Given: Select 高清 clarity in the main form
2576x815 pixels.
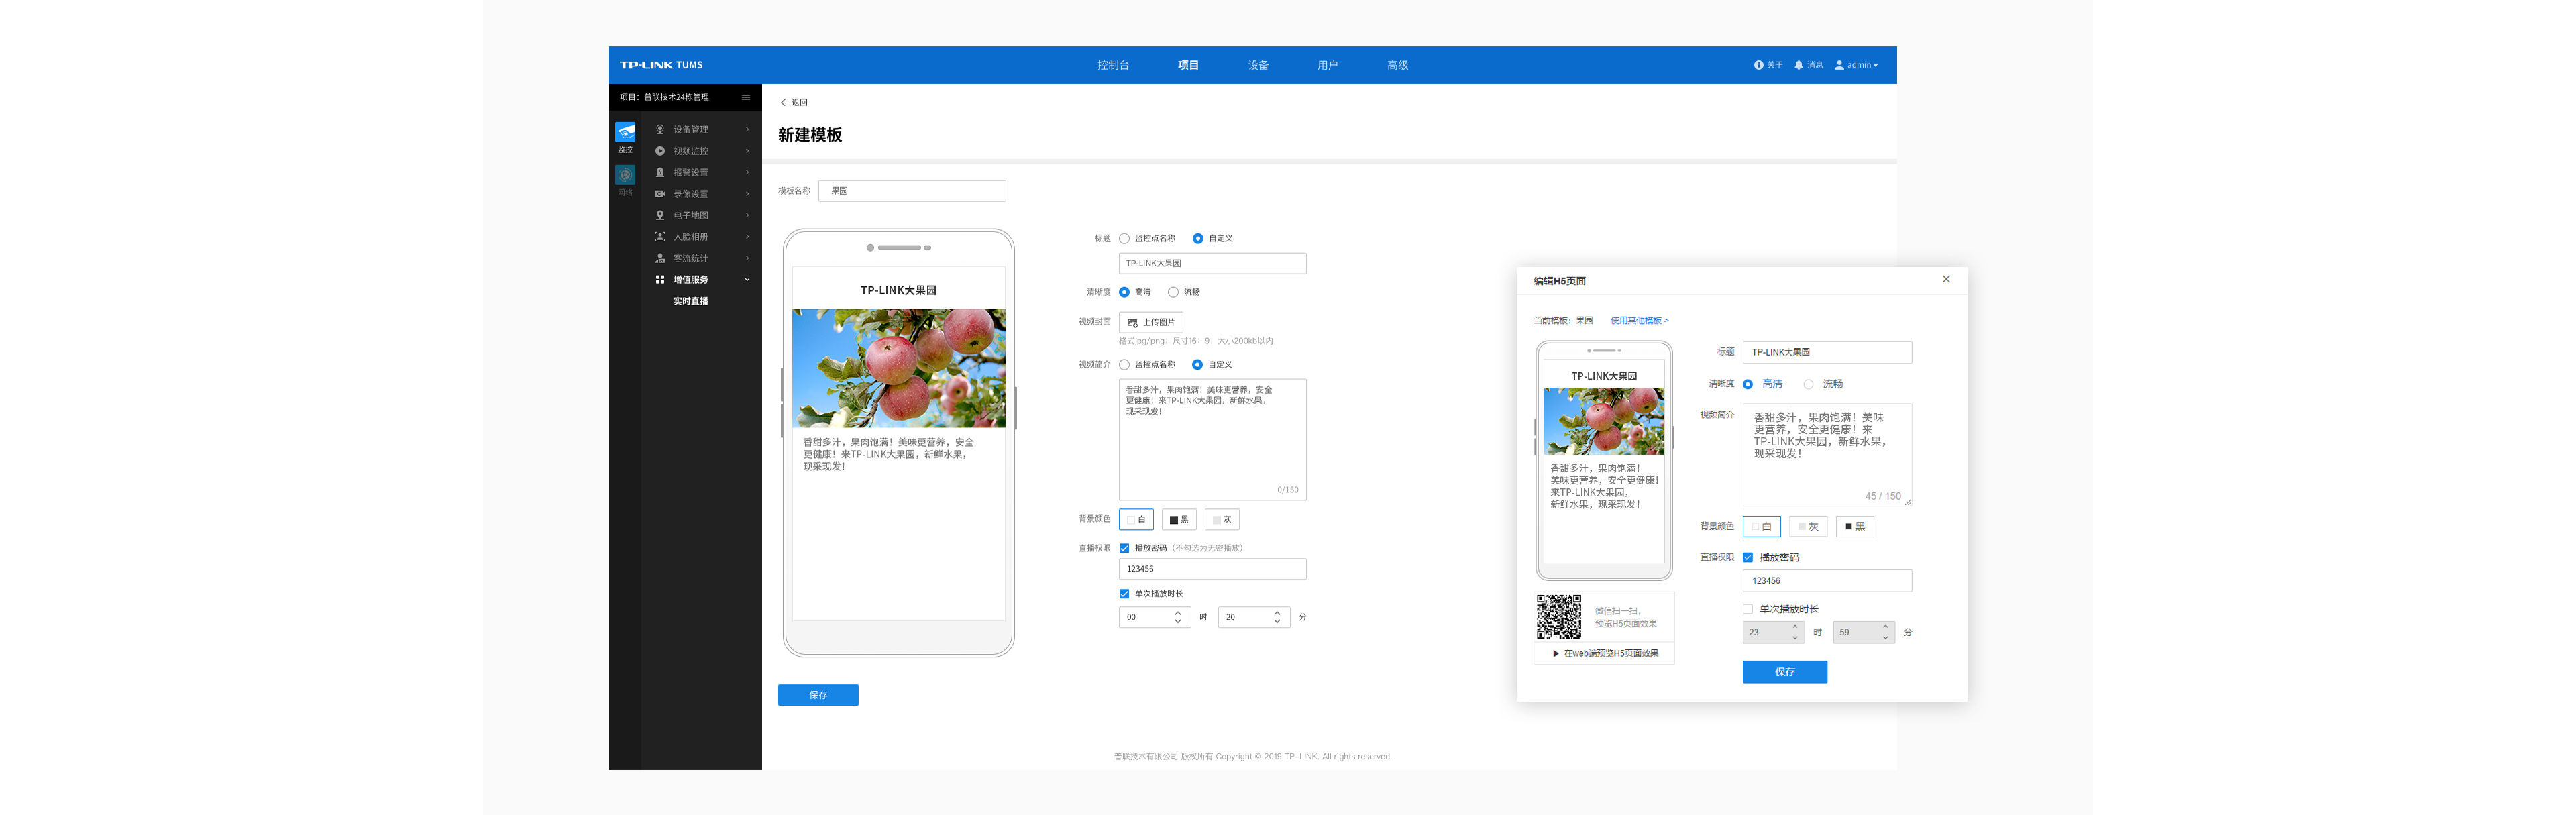Looking at the screenshot, I should pos(1124,292).
